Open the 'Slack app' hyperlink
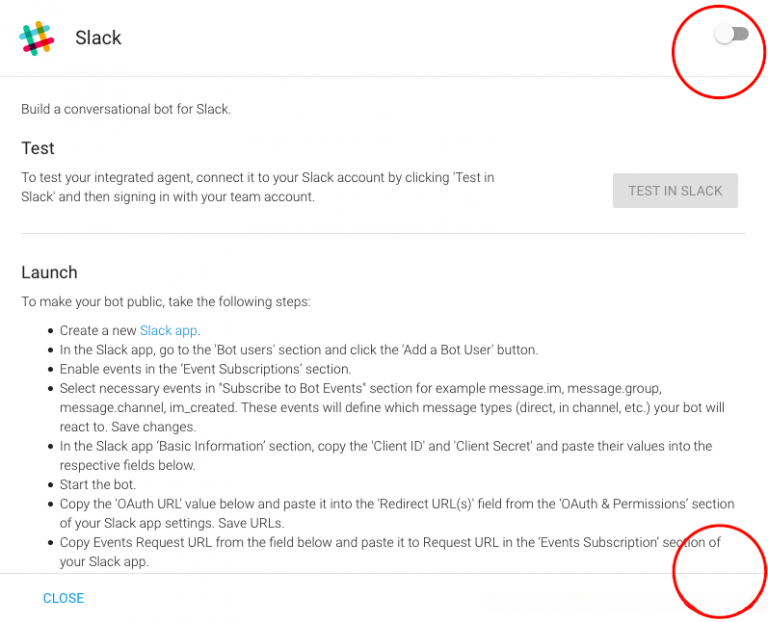768x622 pixels. coord(169,330)
